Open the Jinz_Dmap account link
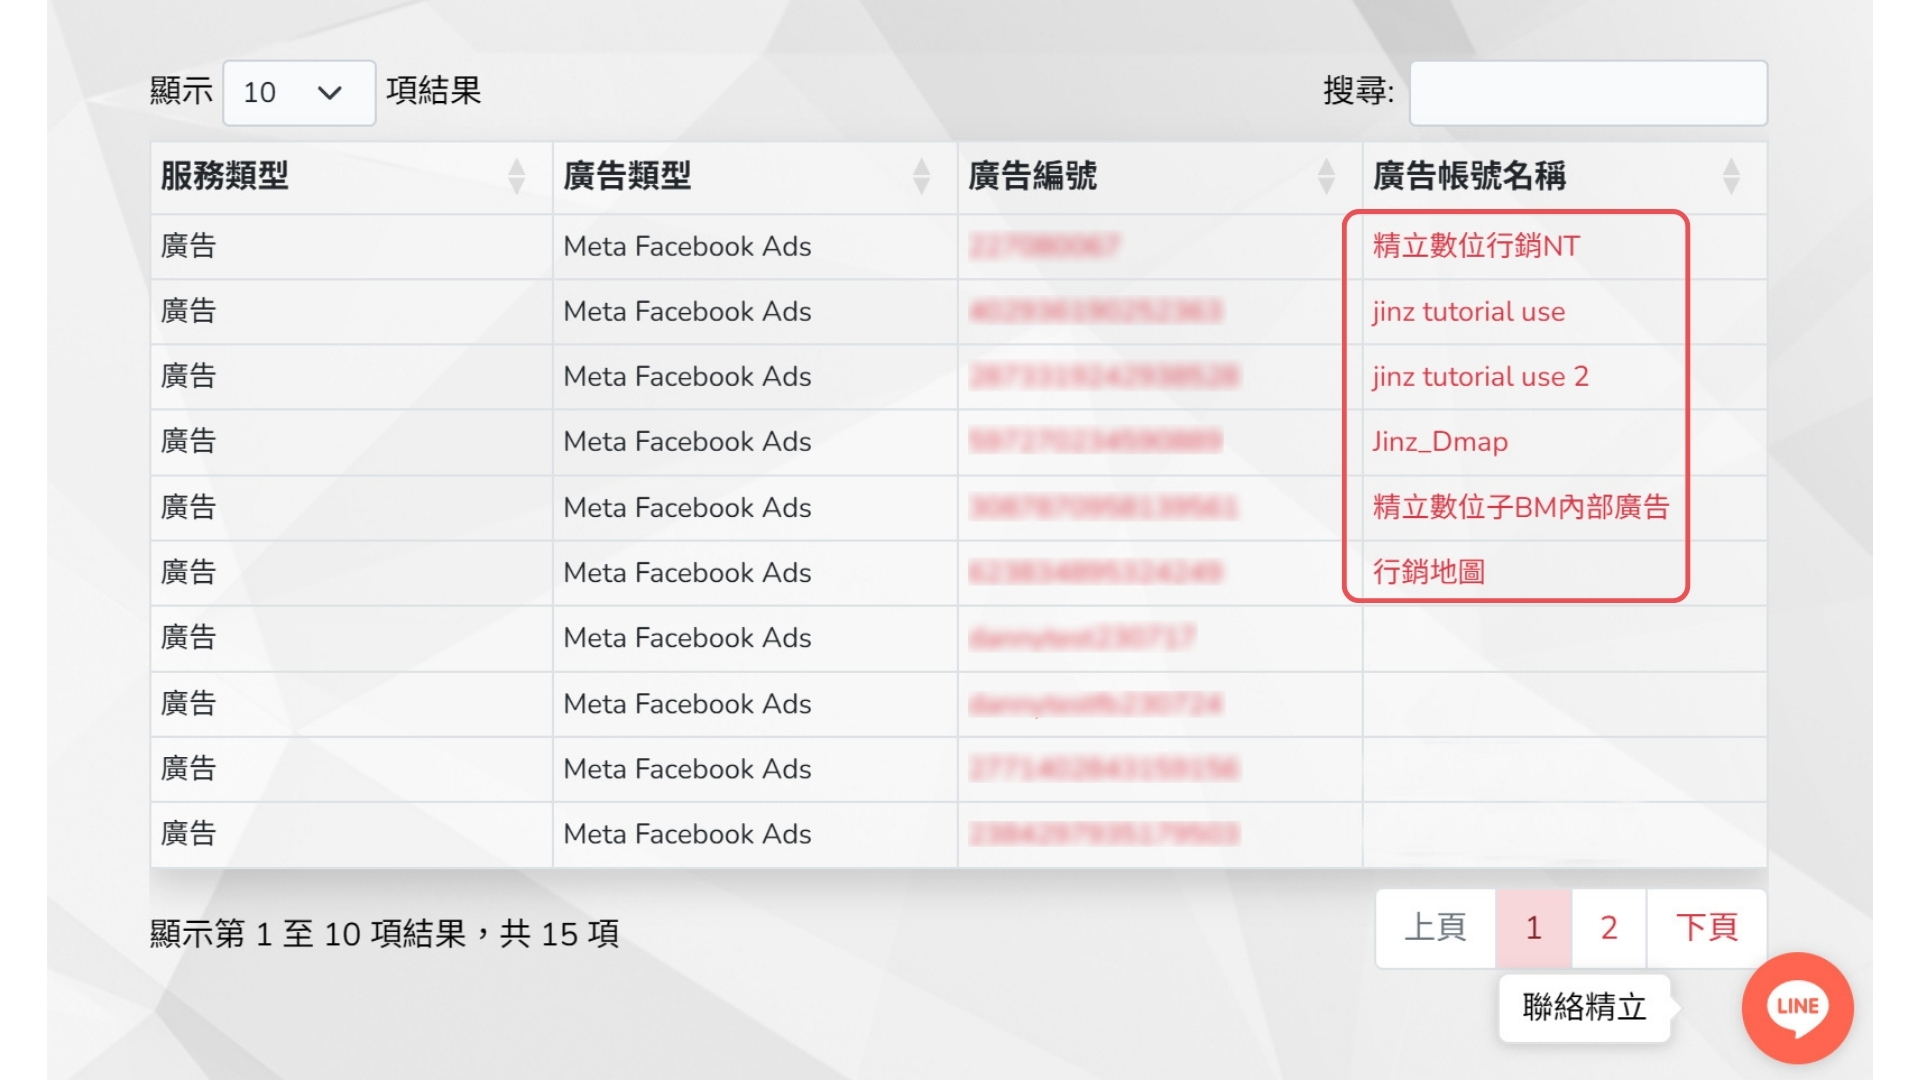This screenshot has width=1920, height=1080. [1440, 442]
